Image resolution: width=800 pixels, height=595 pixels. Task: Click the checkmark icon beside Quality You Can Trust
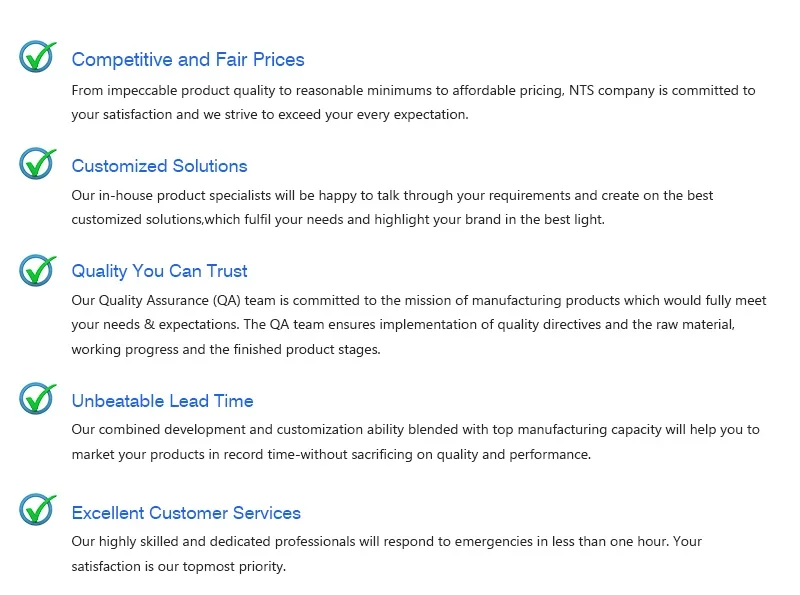point(38,269)
